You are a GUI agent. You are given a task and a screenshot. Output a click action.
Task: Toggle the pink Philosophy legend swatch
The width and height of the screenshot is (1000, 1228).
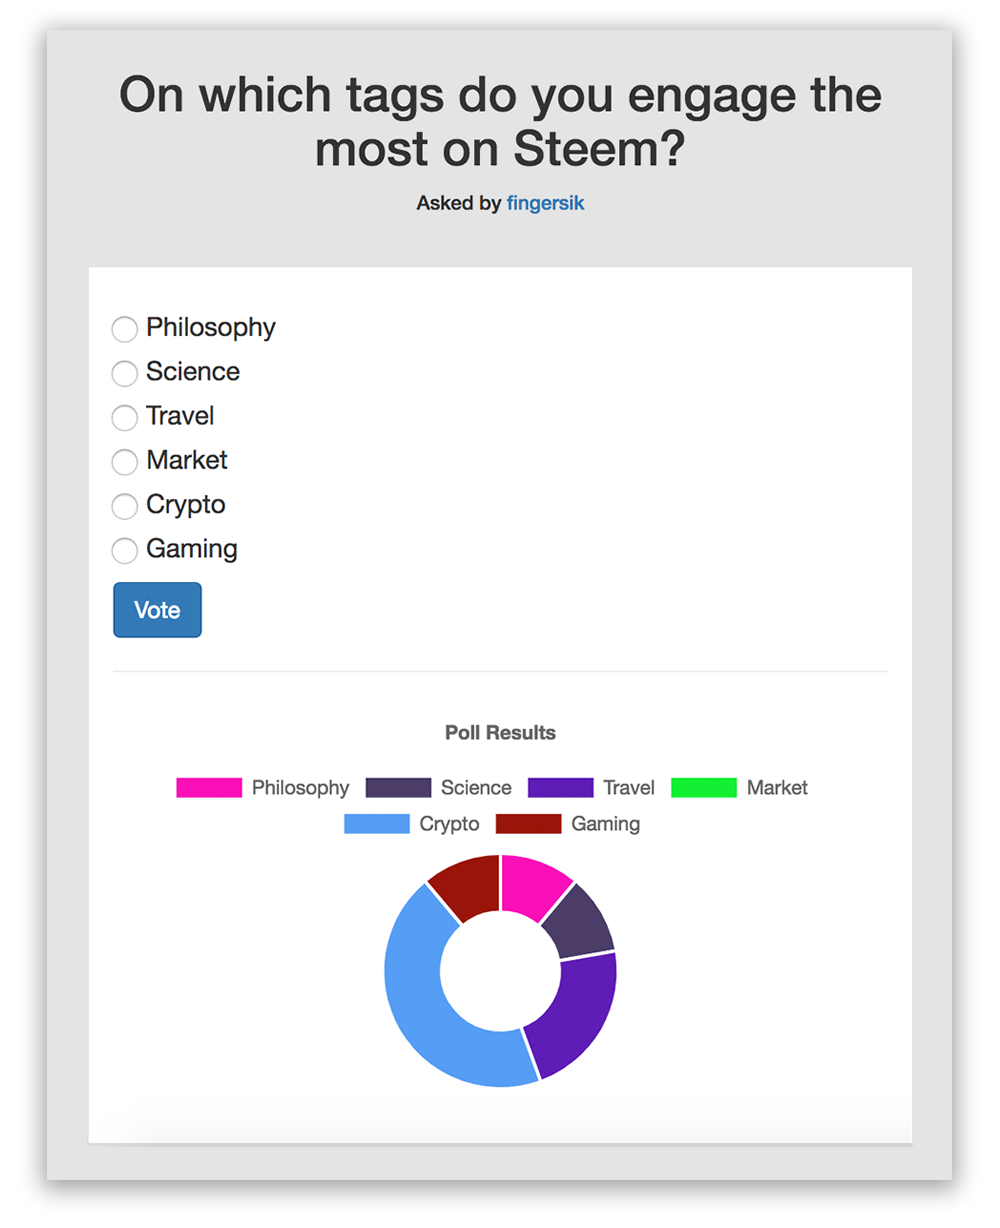209,788
